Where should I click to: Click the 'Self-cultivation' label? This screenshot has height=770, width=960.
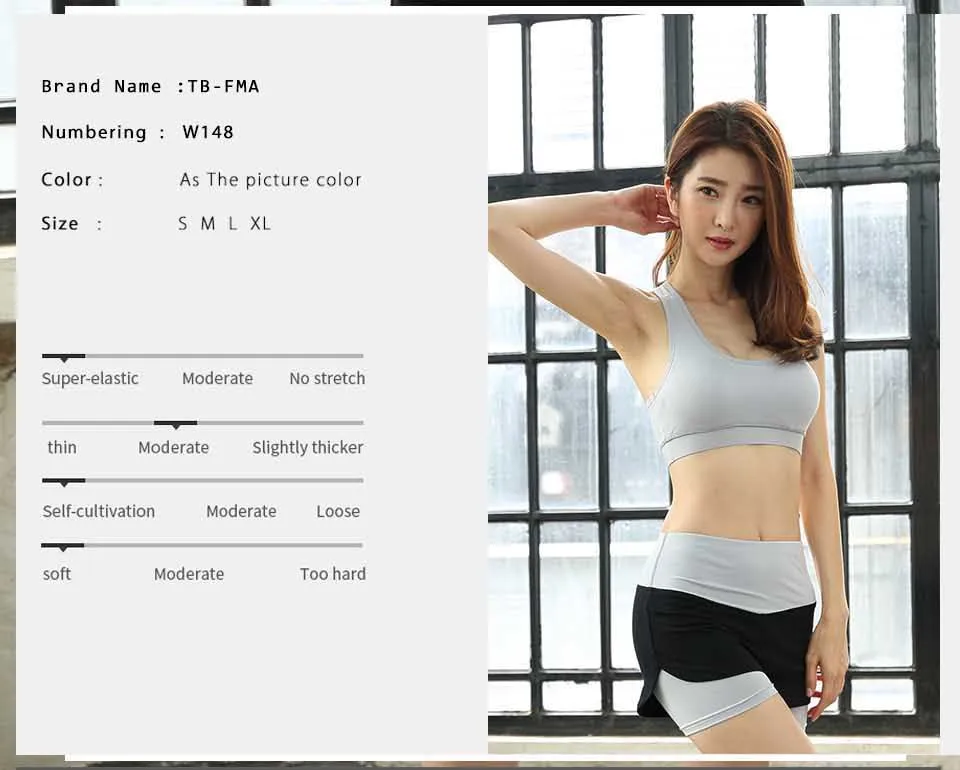99,511
